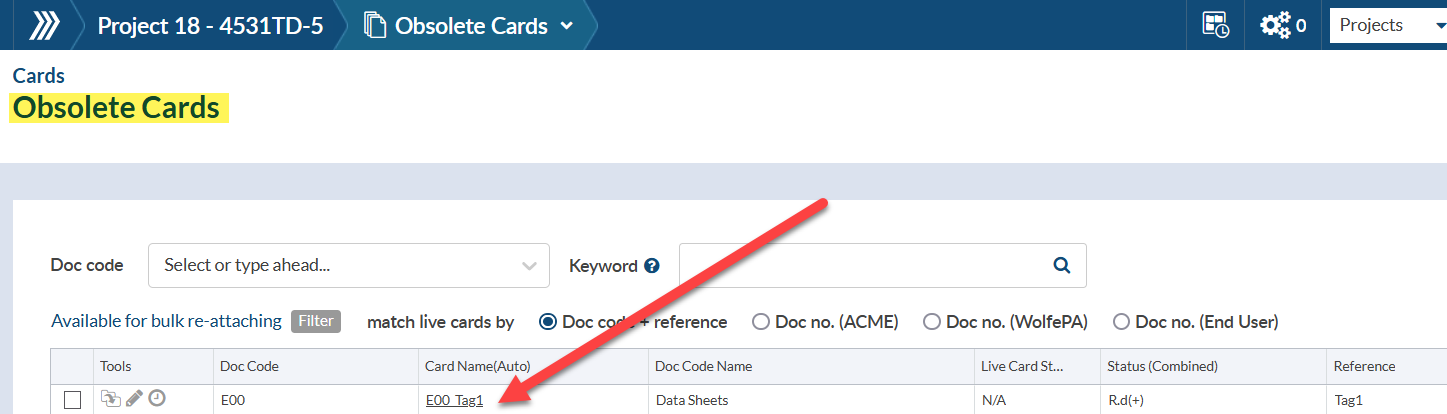Expand the Obsolete Cards breadcrumb dropdown
The width and height of the screenshot is (1447, 414).
click(567, 26)
